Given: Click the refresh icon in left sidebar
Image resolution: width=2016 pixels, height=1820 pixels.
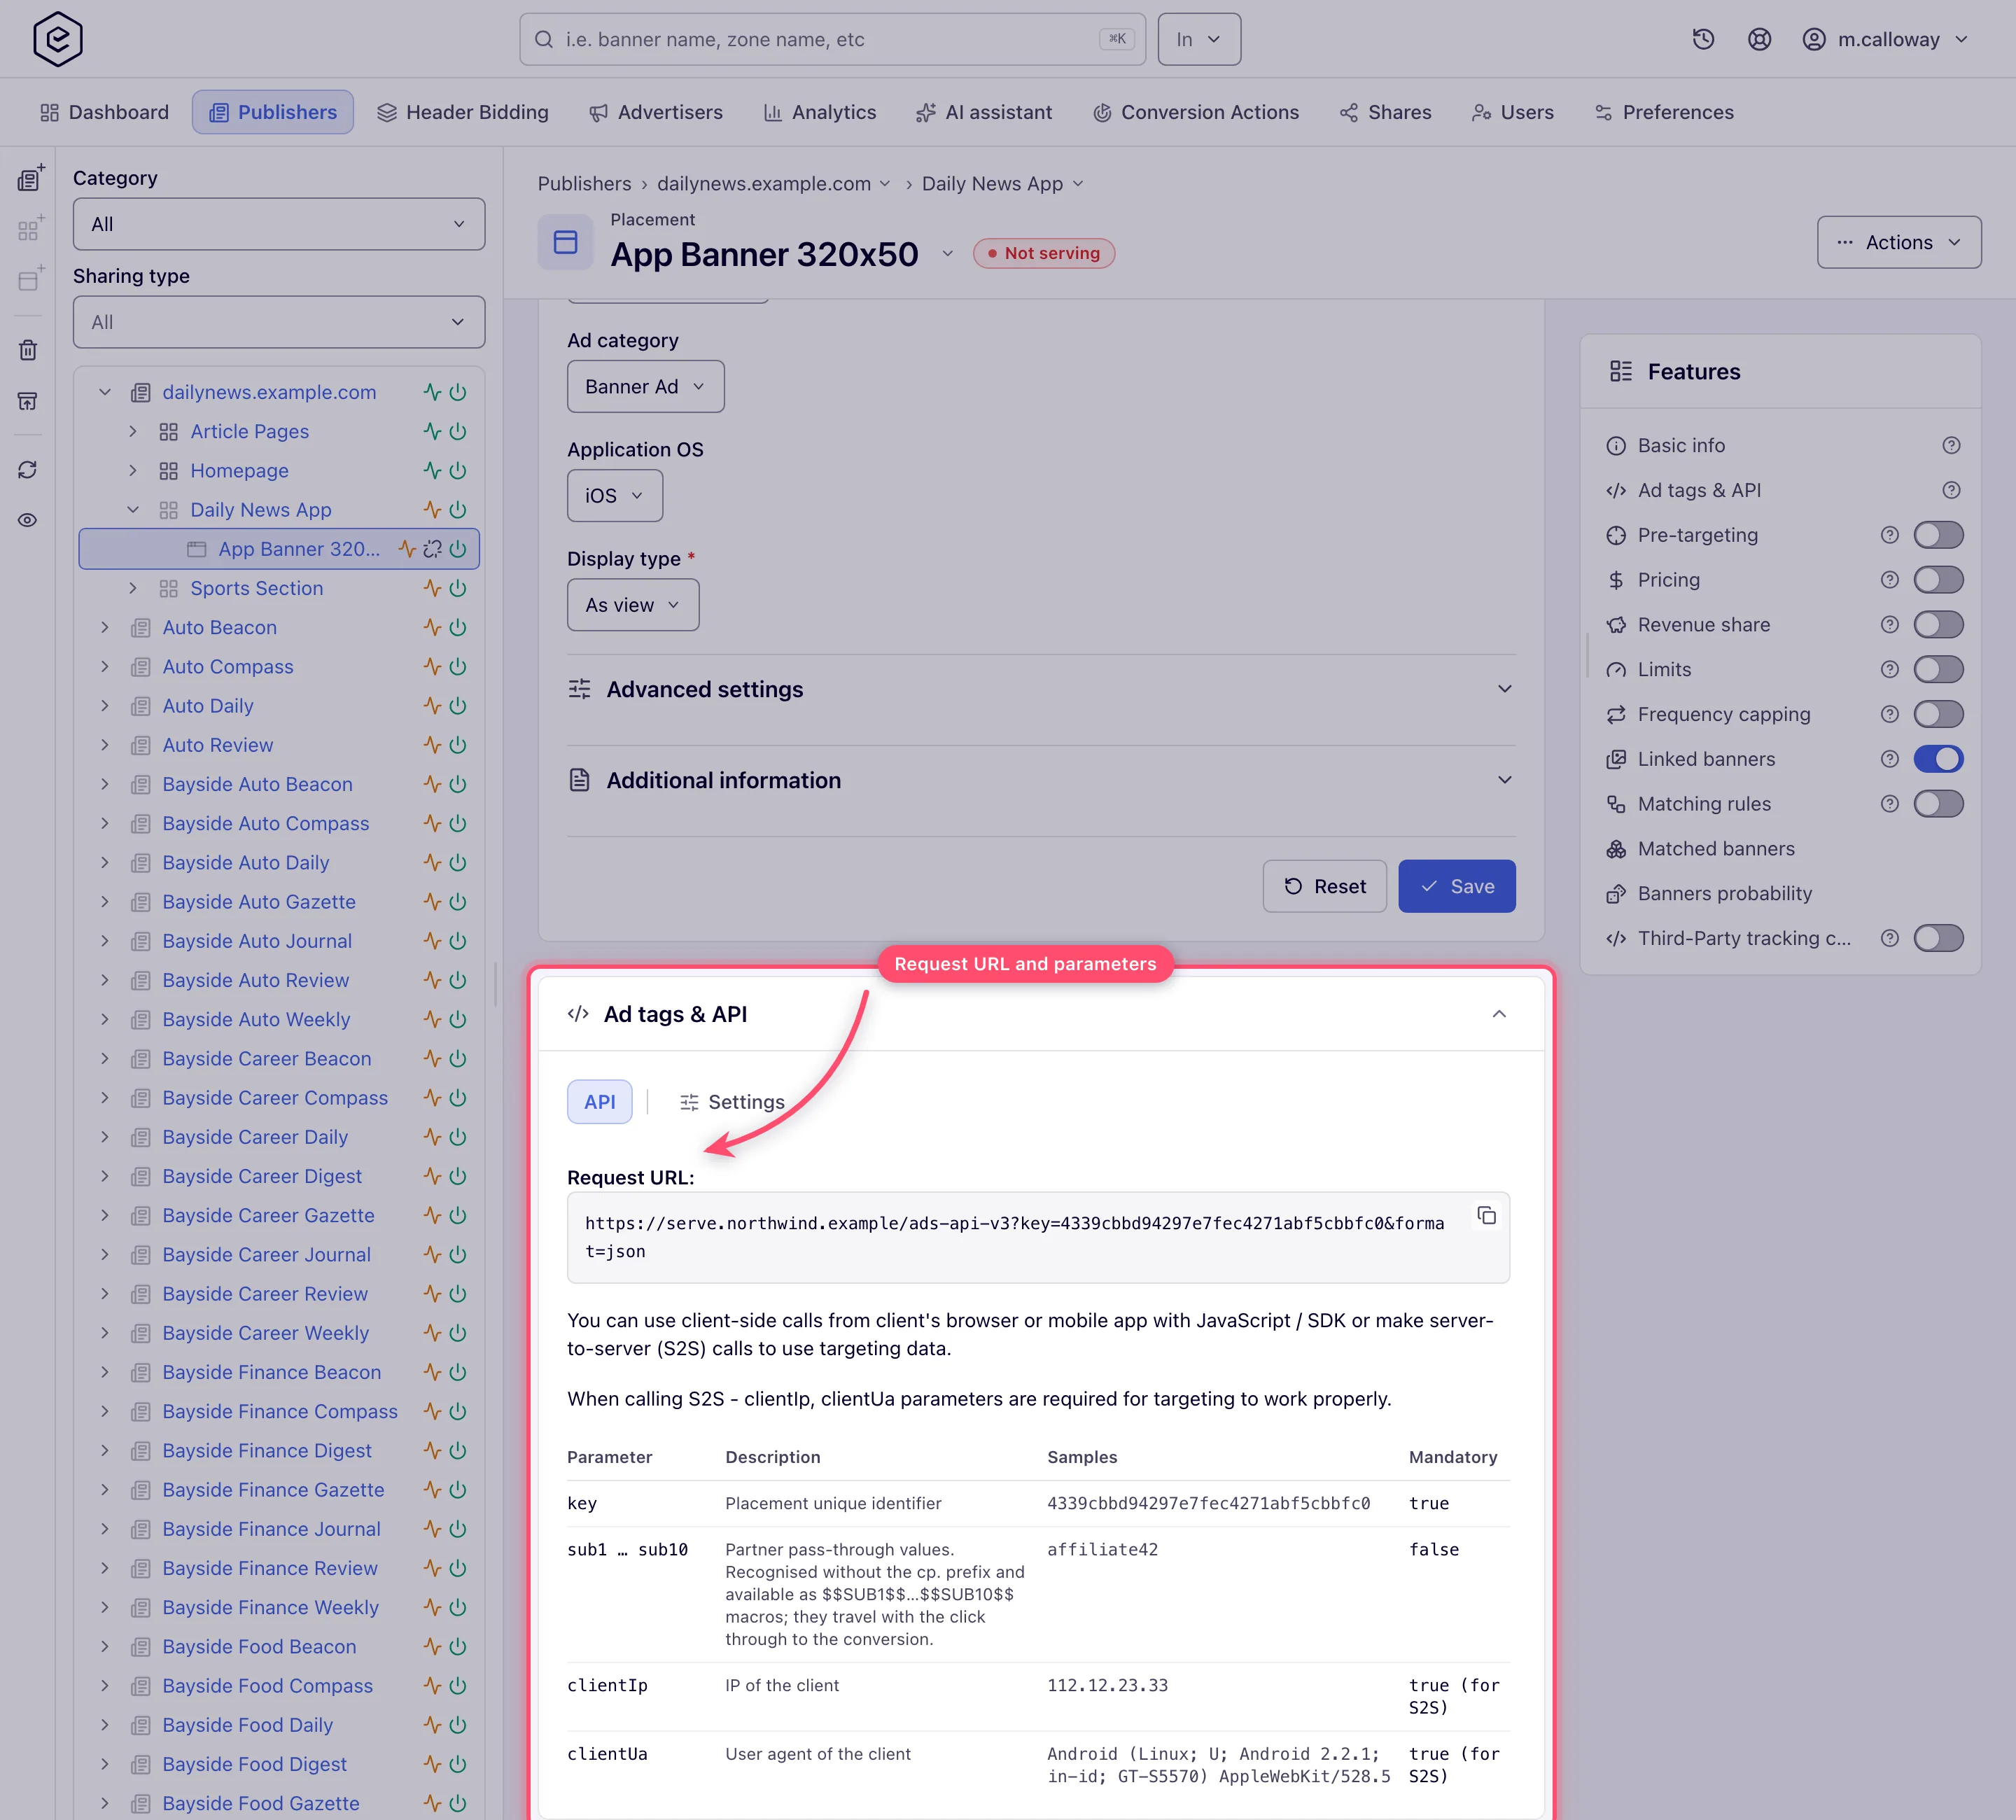Looking at the screenshot, I should (28, 470).
